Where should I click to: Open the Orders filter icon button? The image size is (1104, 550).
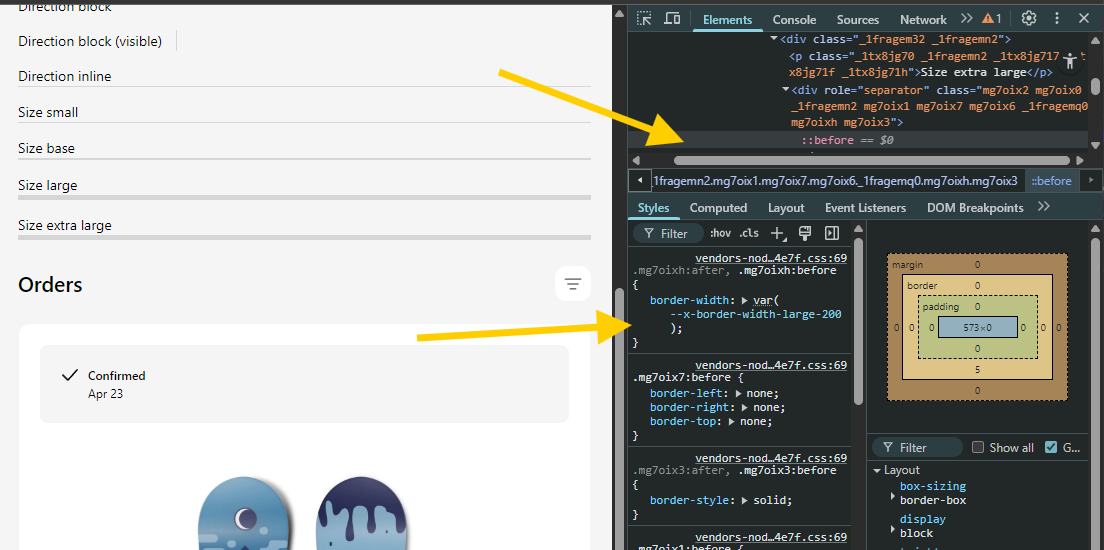pos(573,284)
